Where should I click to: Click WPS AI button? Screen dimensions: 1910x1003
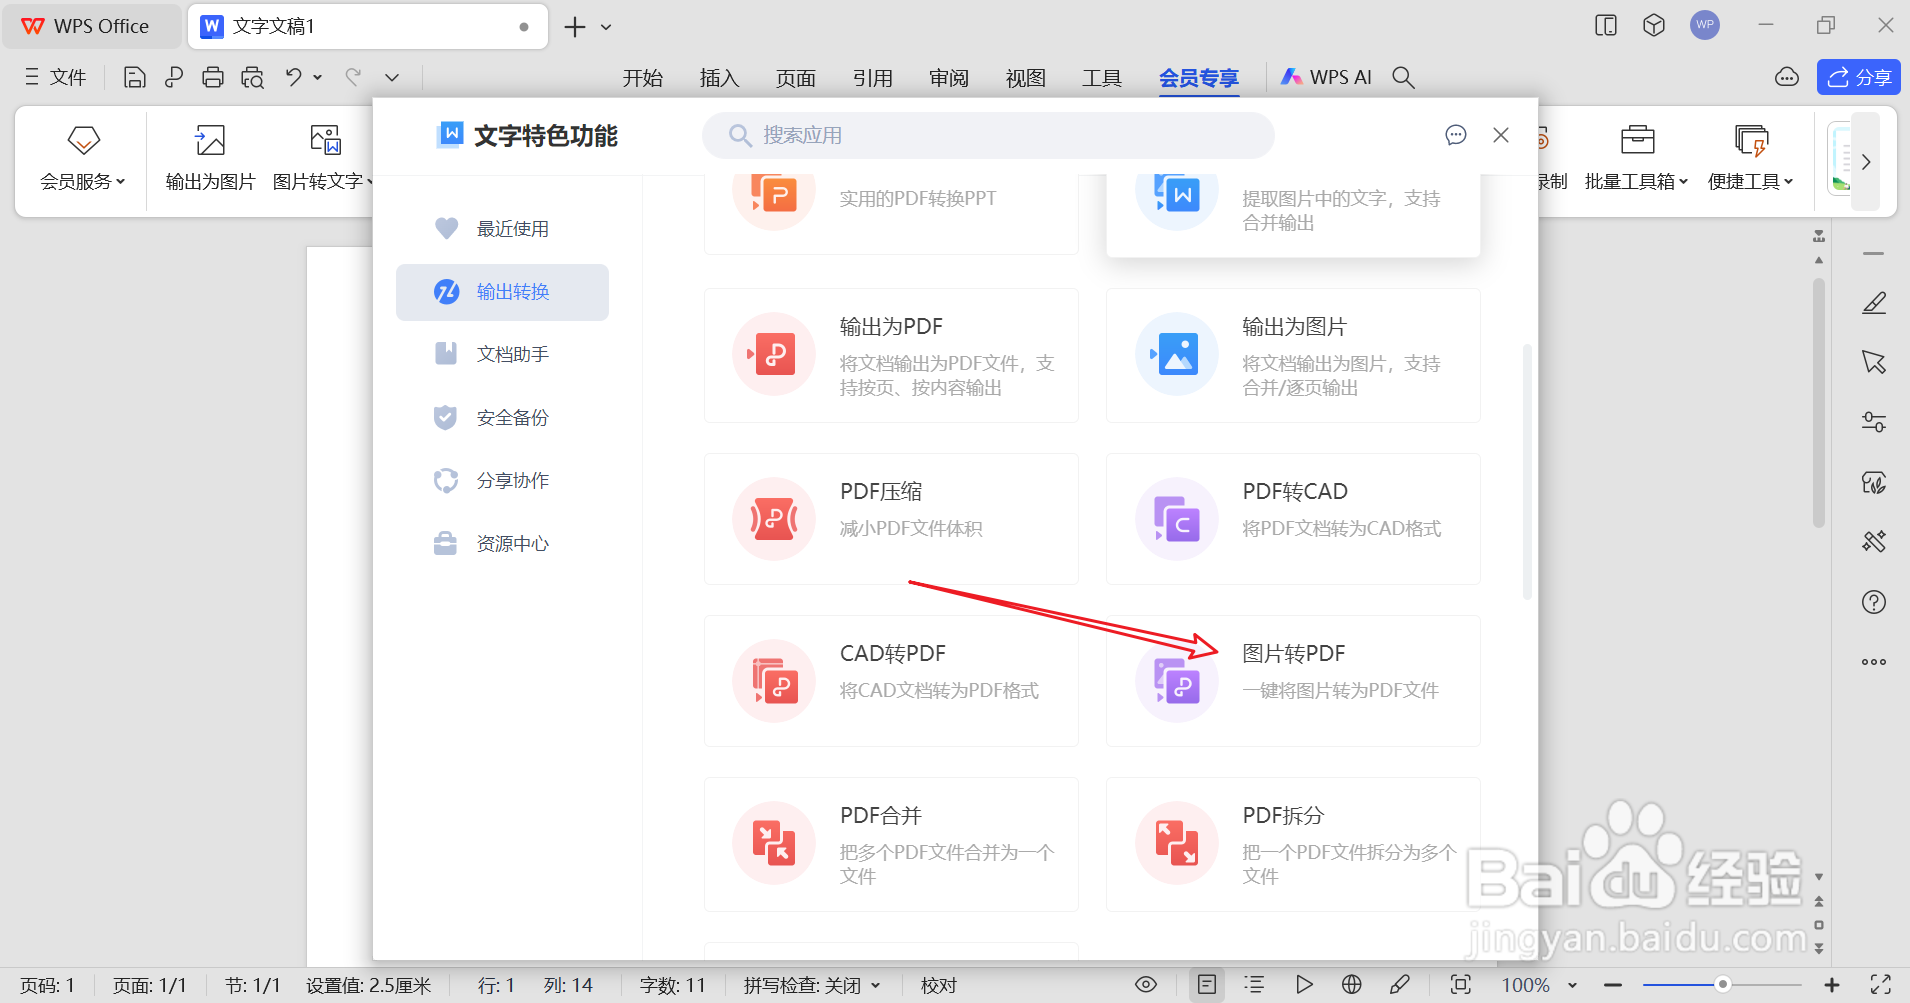[1326, 77]
